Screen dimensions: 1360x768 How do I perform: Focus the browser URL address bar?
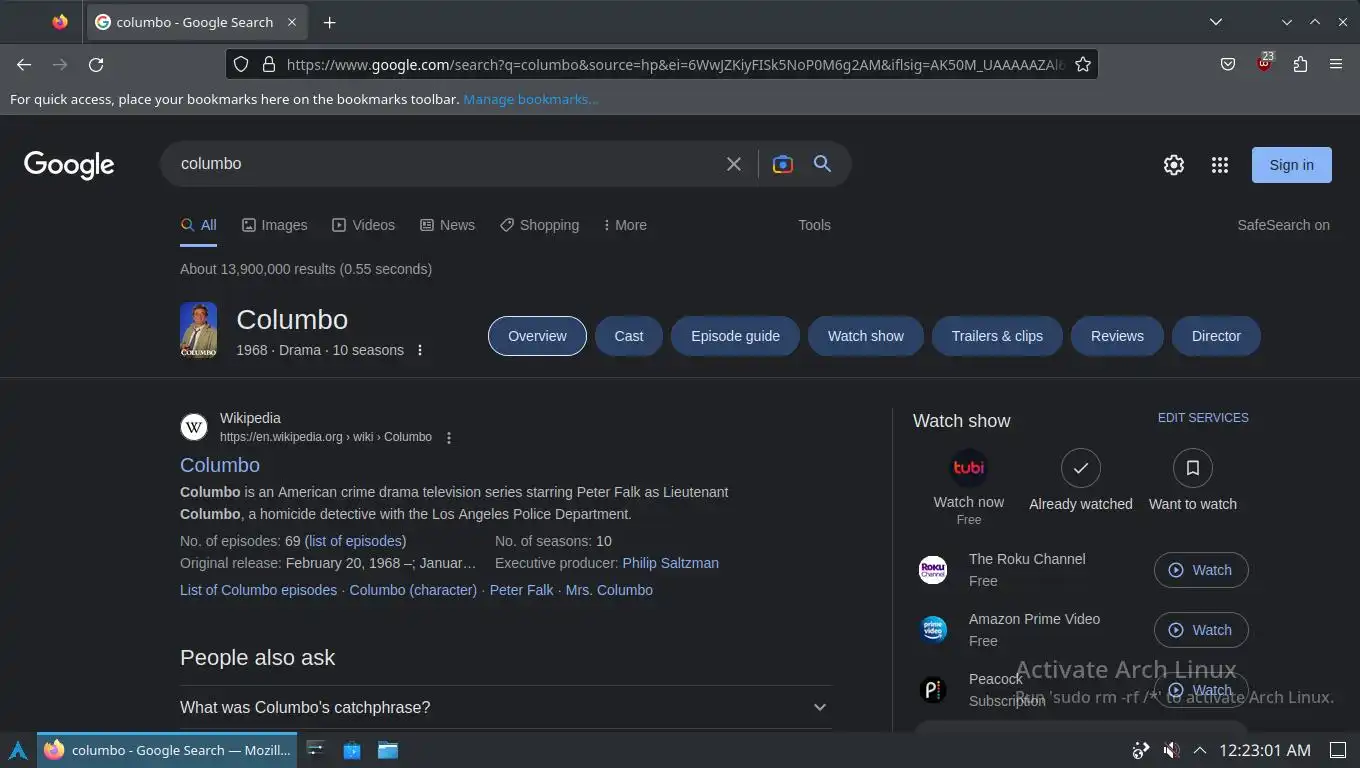coord(675,64)
